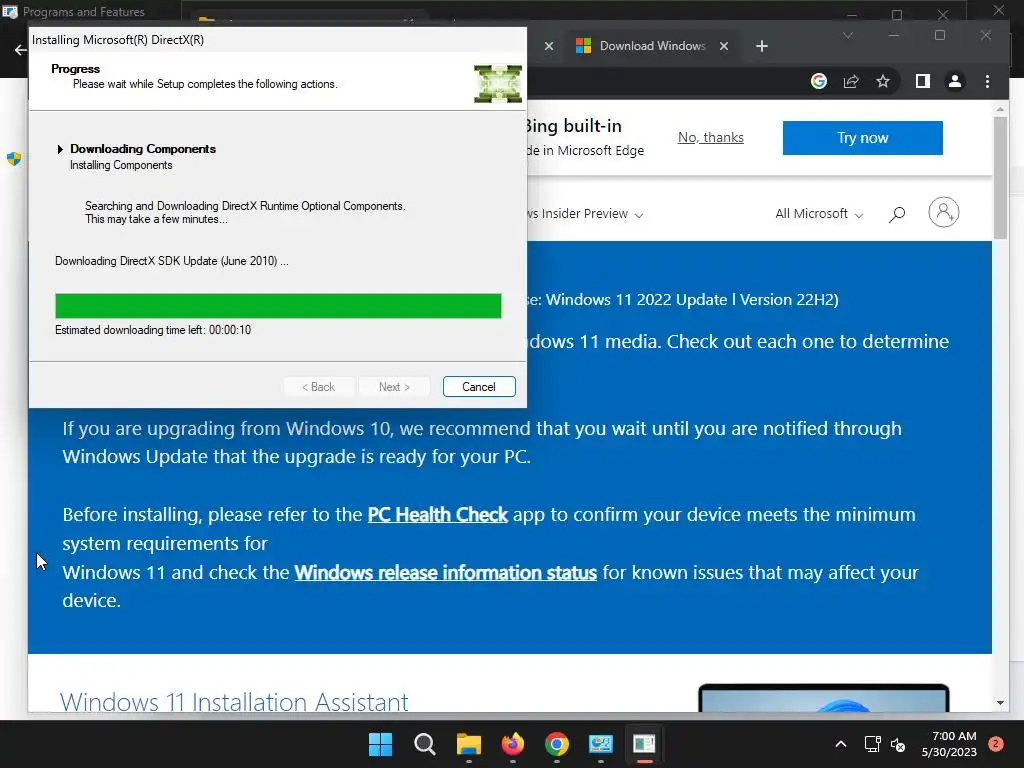Switch to the Download Windows tab

652,46
